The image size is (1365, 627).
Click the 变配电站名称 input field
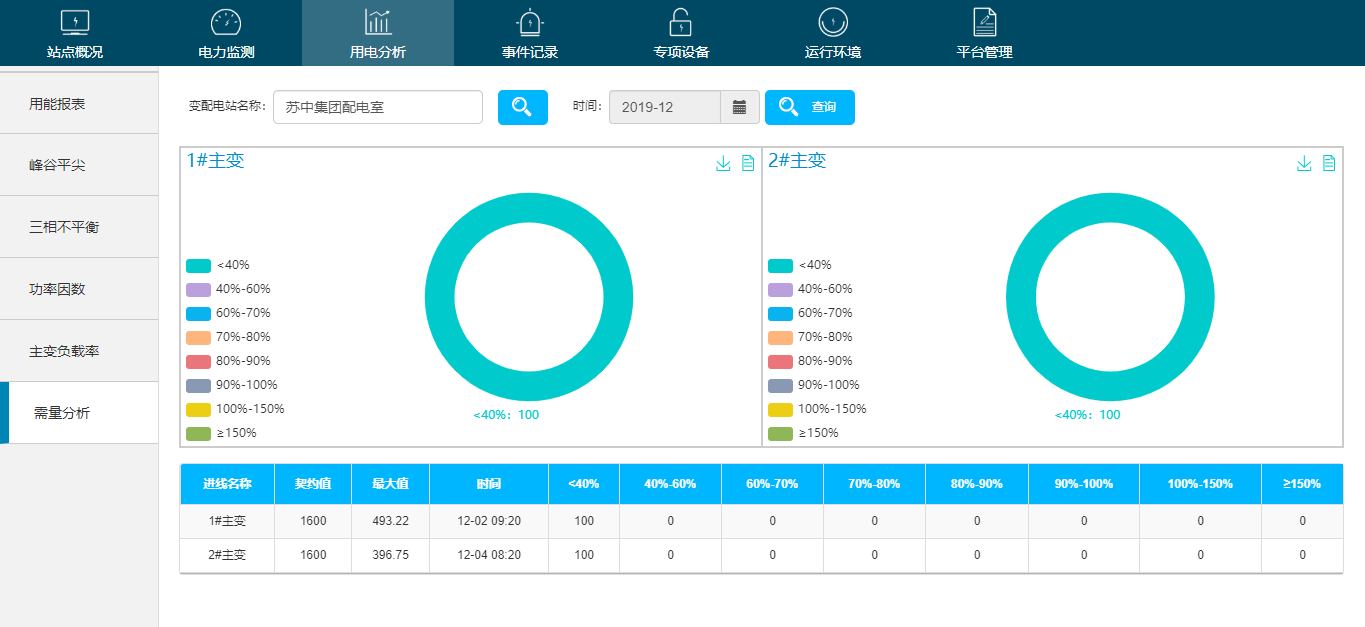[x=378, y=107]
